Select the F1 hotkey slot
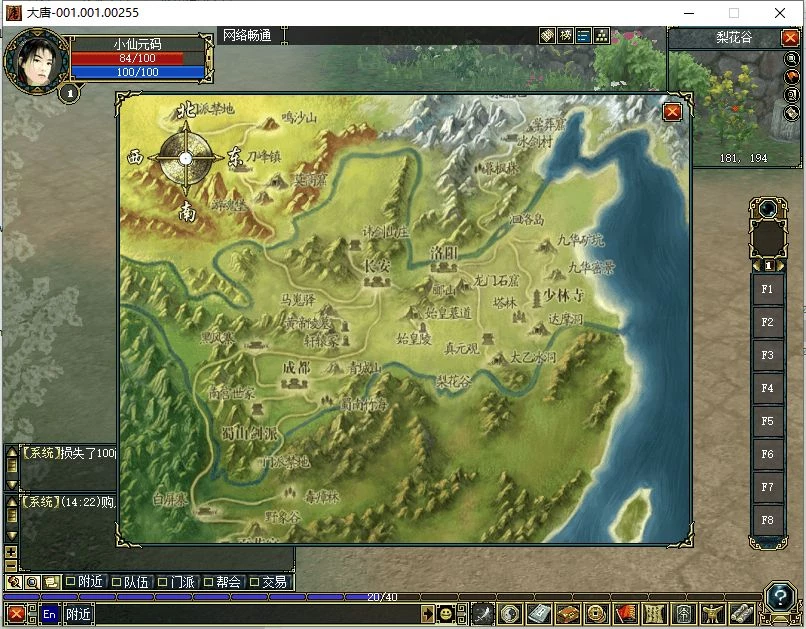 click(x=767, y=289)
